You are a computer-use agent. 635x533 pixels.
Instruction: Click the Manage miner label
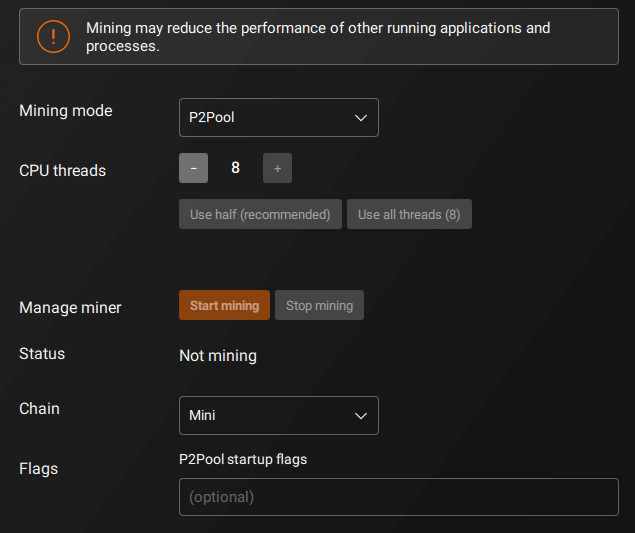70,308
